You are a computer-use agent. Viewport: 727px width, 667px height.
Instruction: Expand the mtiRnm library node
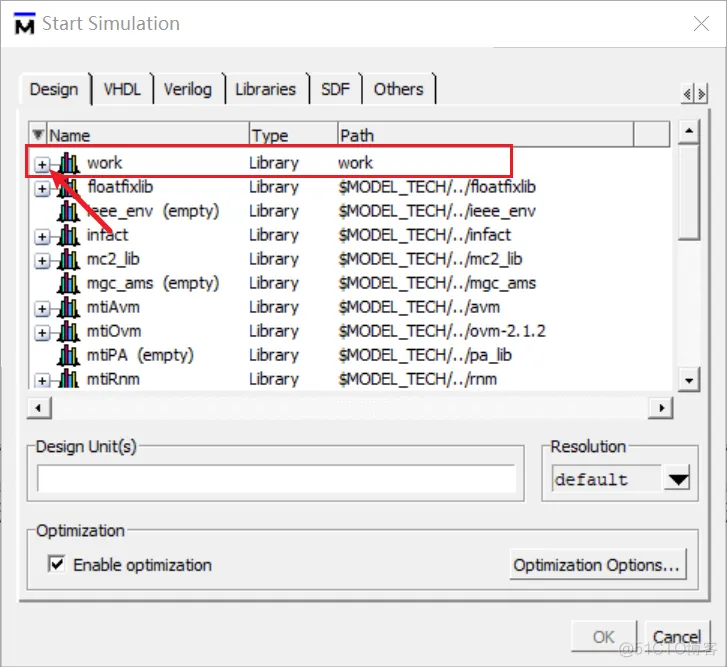pos(42,381)
